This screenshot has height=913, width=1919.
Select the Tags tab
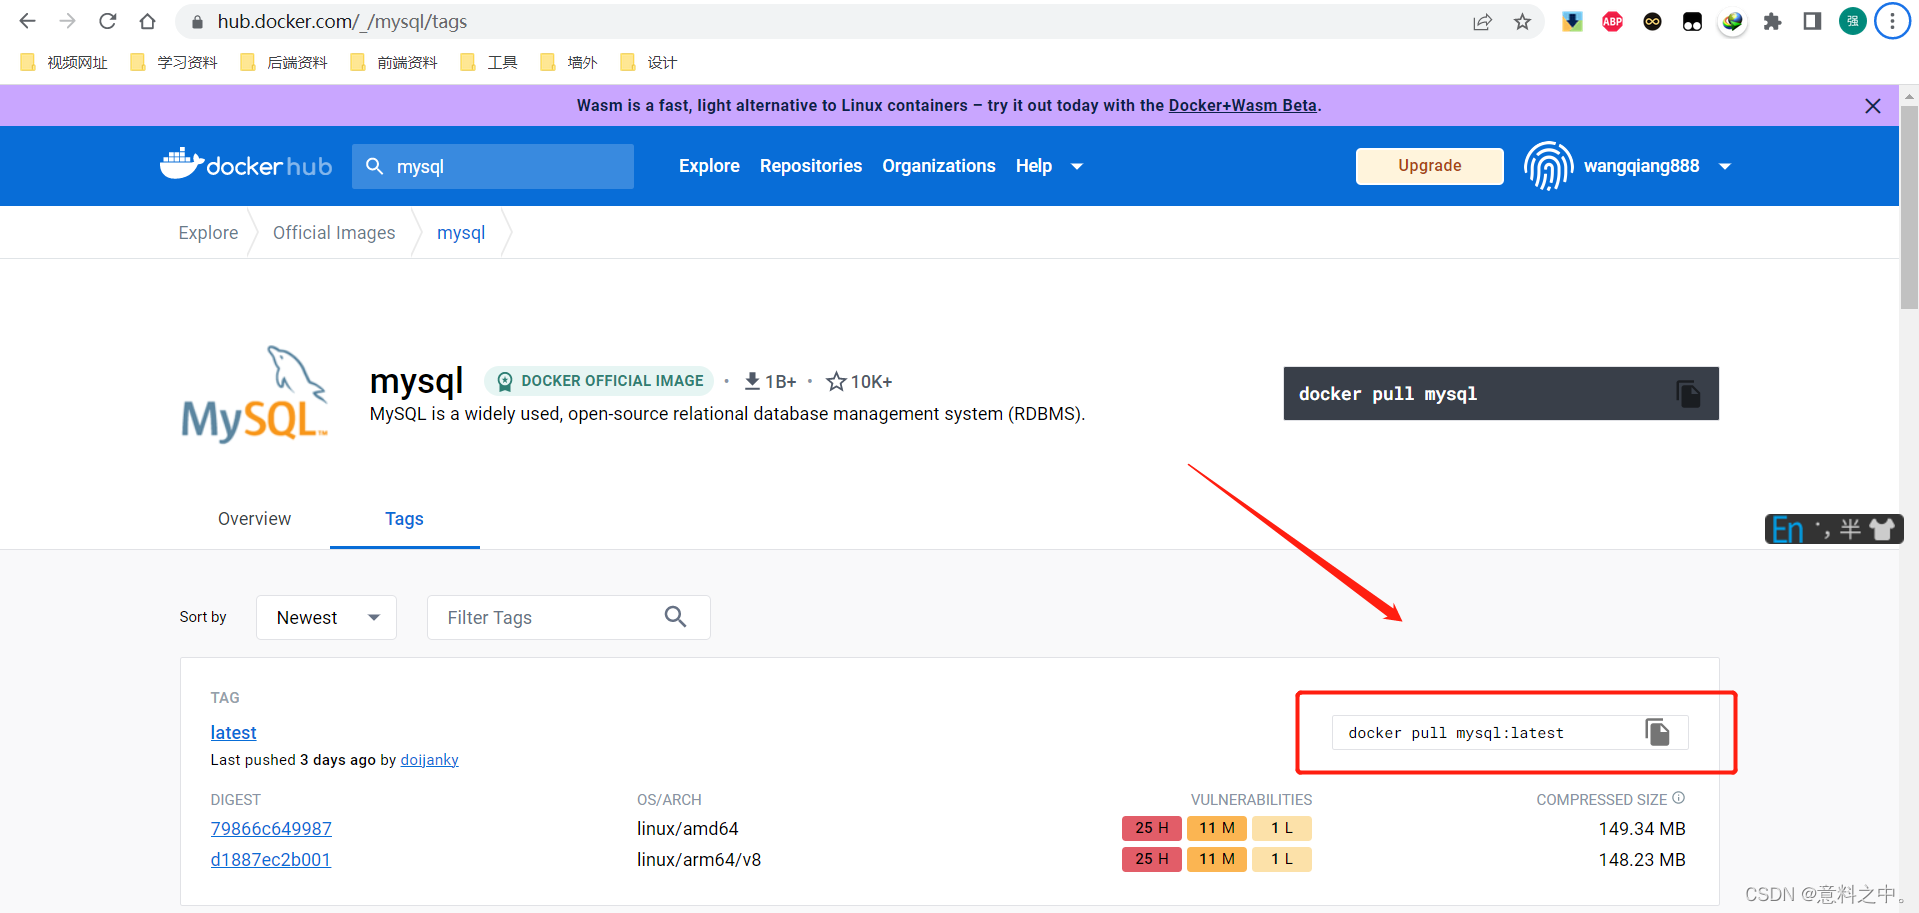tap(404, 519)
